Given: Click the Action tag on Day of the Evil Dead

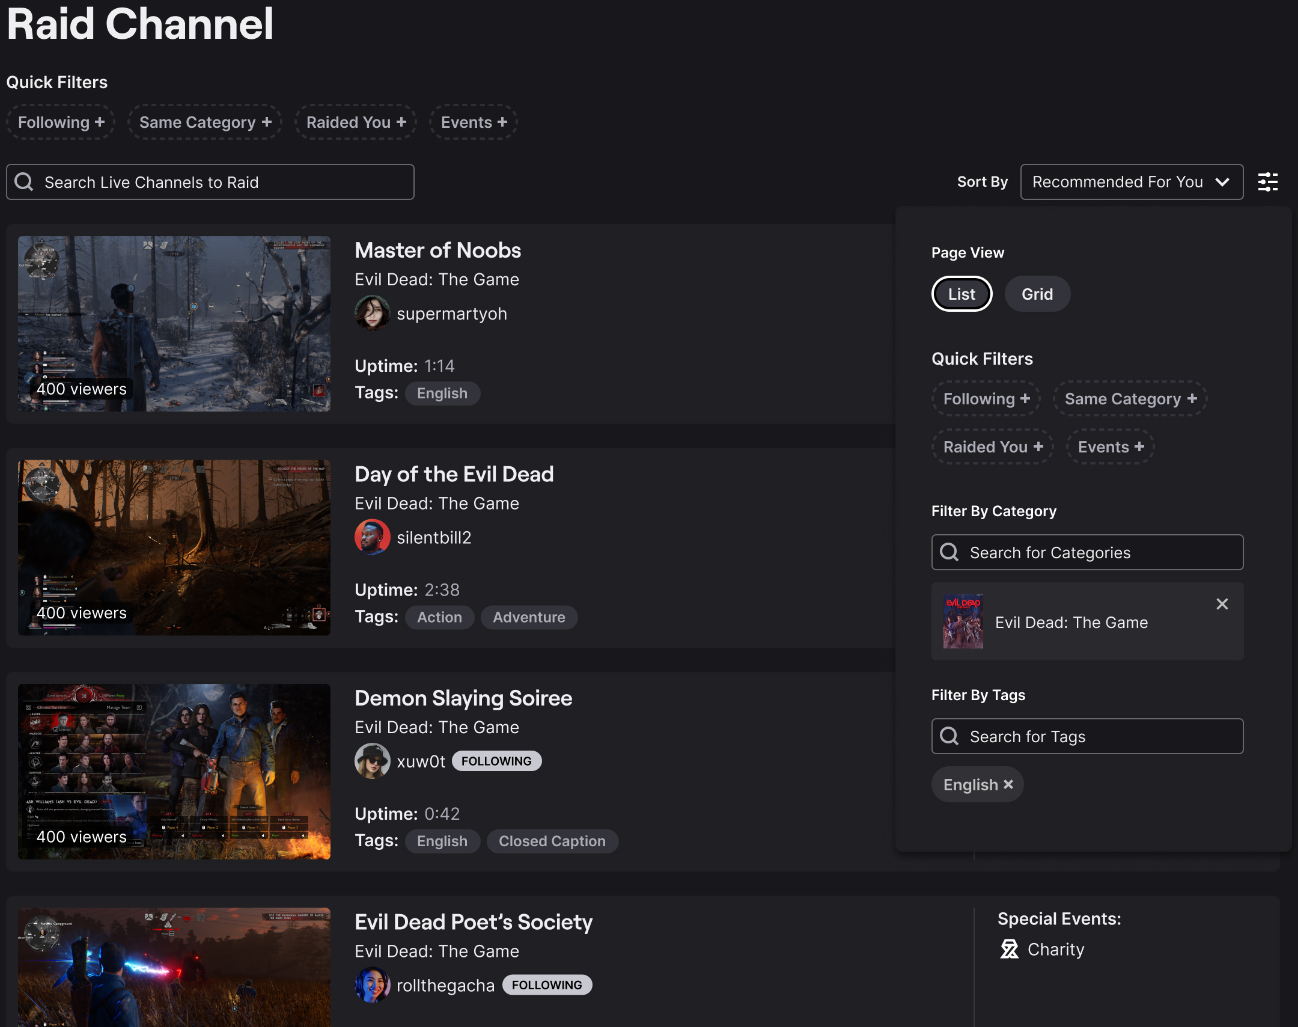Looking at the screenshot, I should click(440, 617).
